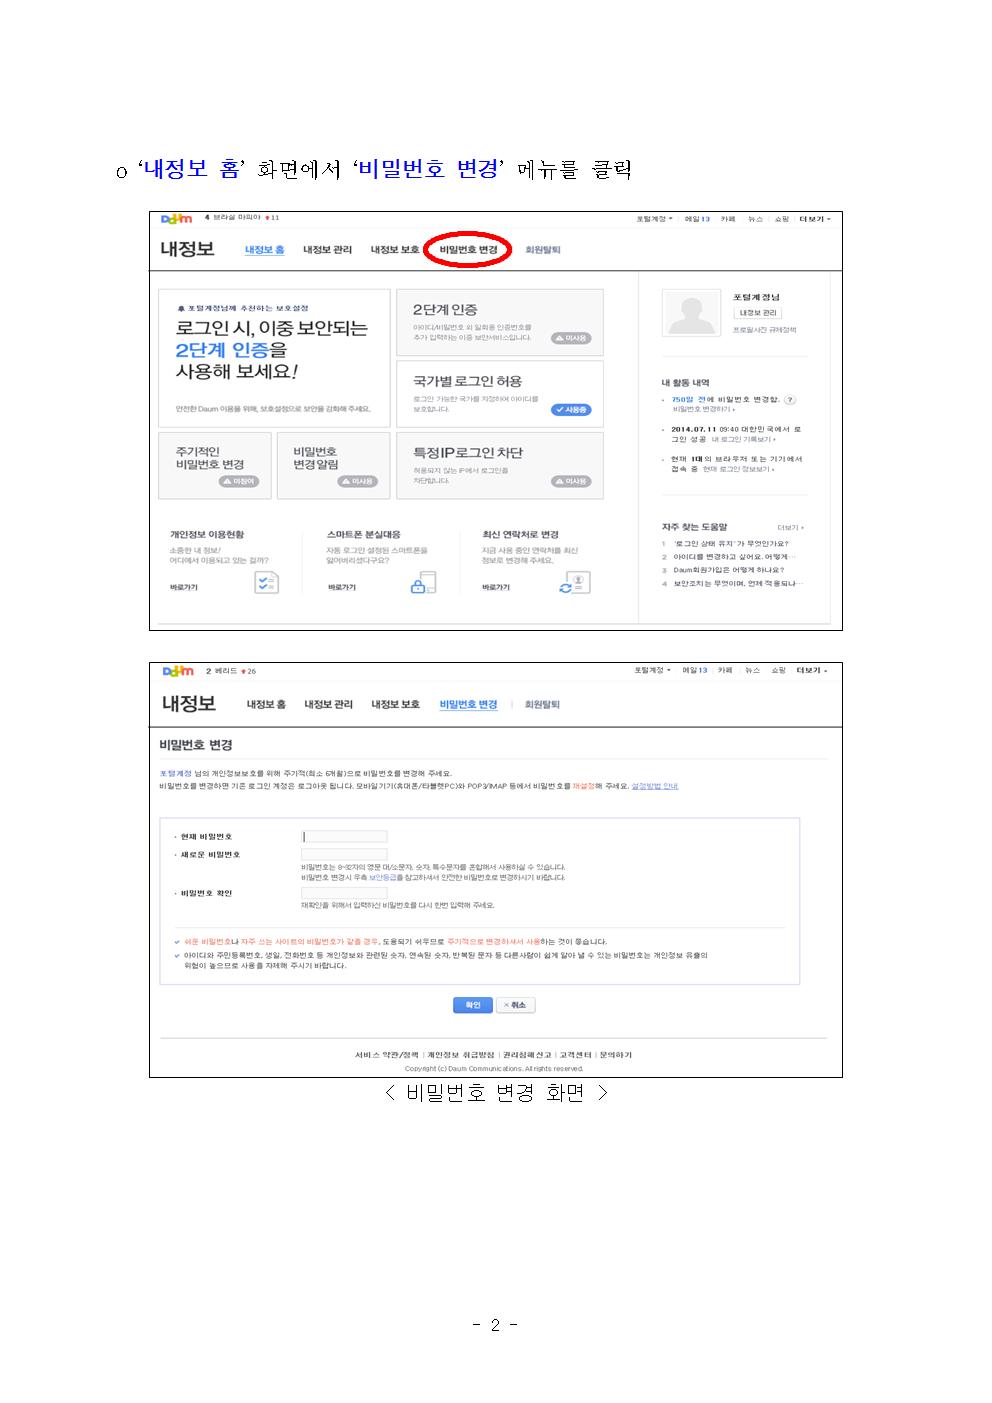Toggle the 2단계 인증 미사용 switch
The width and height of the screenshot is (992, 1403).
571,338
